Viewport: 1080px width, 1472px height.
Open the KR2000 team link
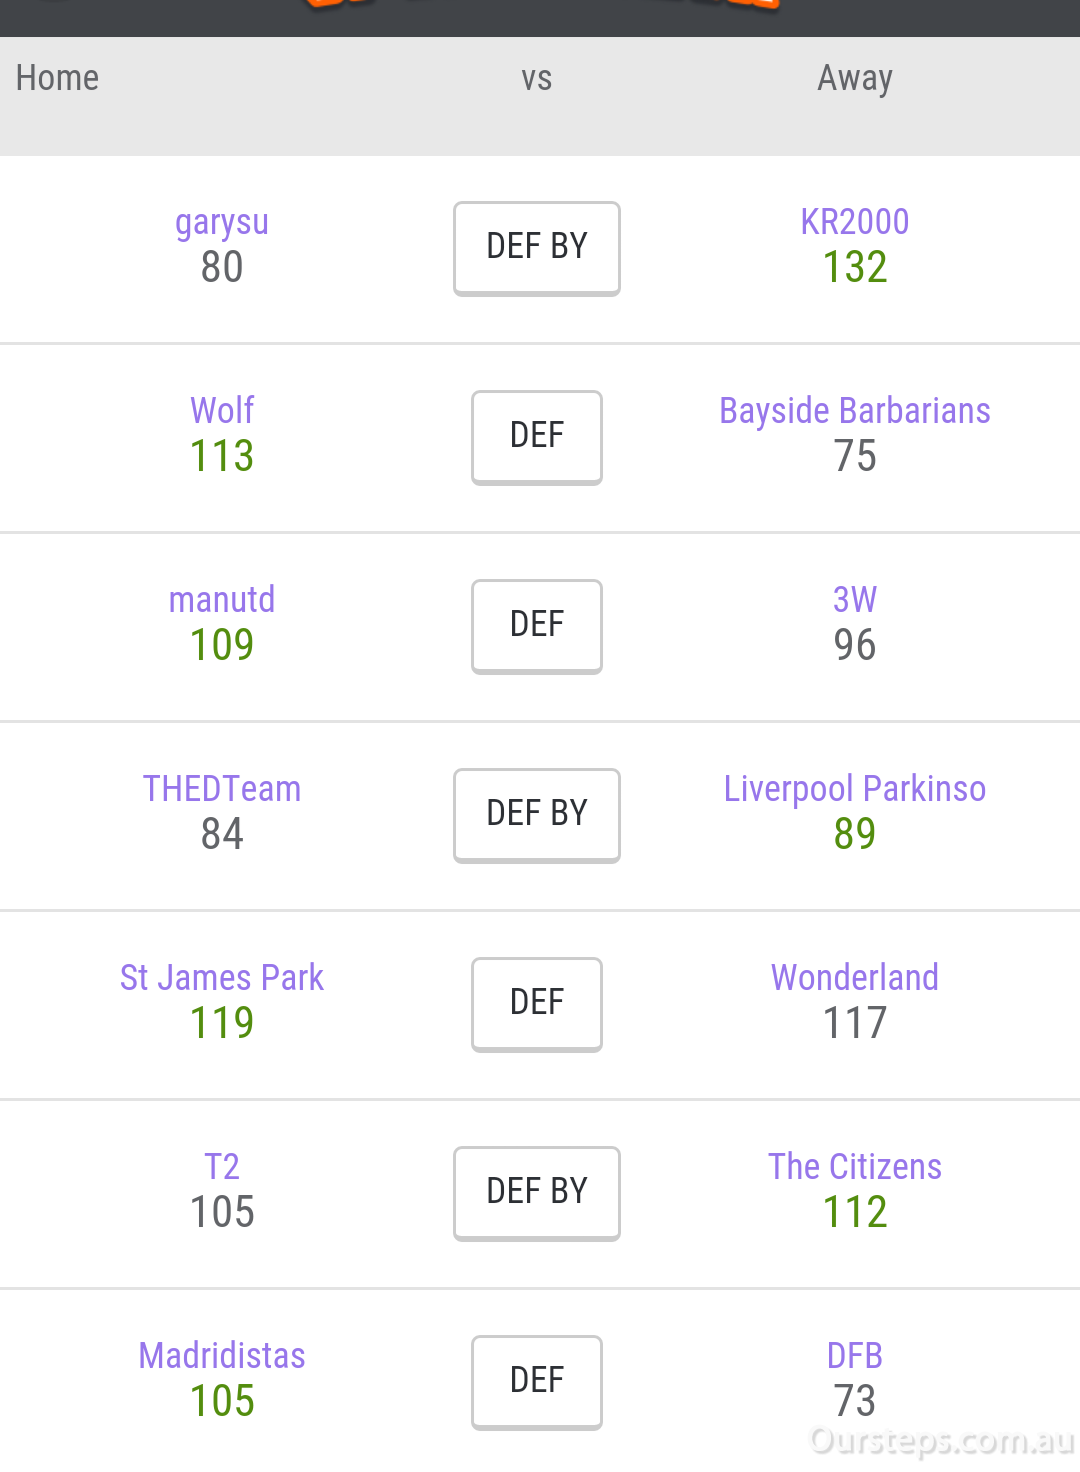coord(855,222)
